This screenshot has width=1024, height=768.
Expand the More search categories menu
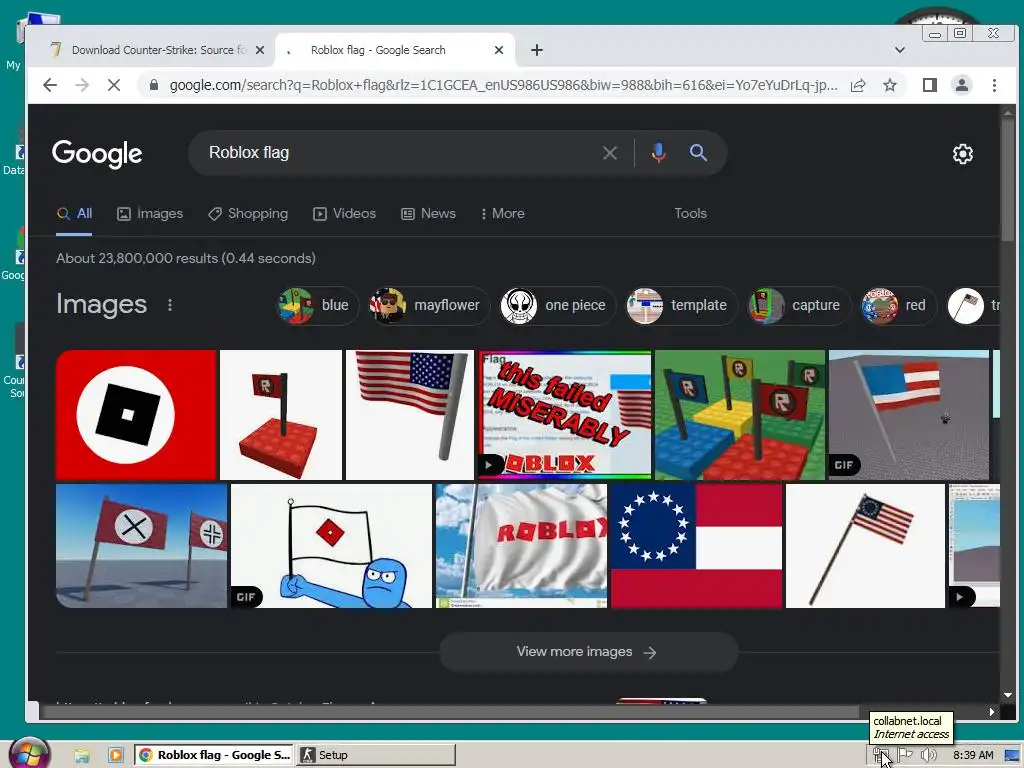tap(502, 214)
